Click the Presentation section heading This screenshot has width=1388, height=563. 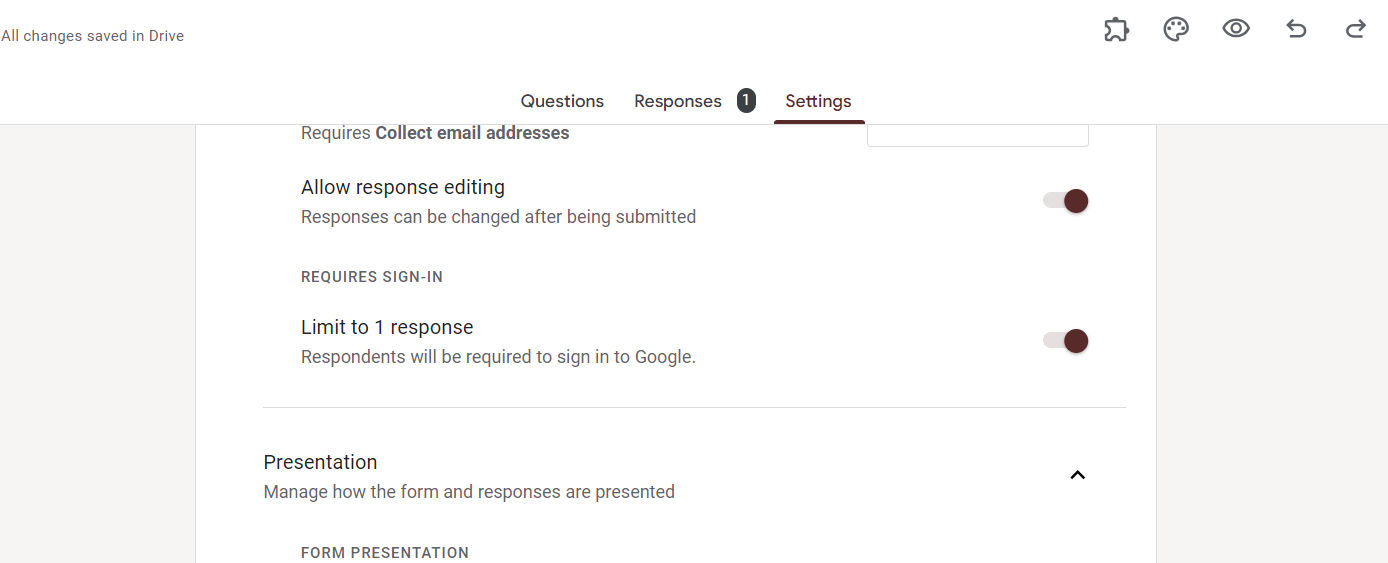[x=320, y=462]
